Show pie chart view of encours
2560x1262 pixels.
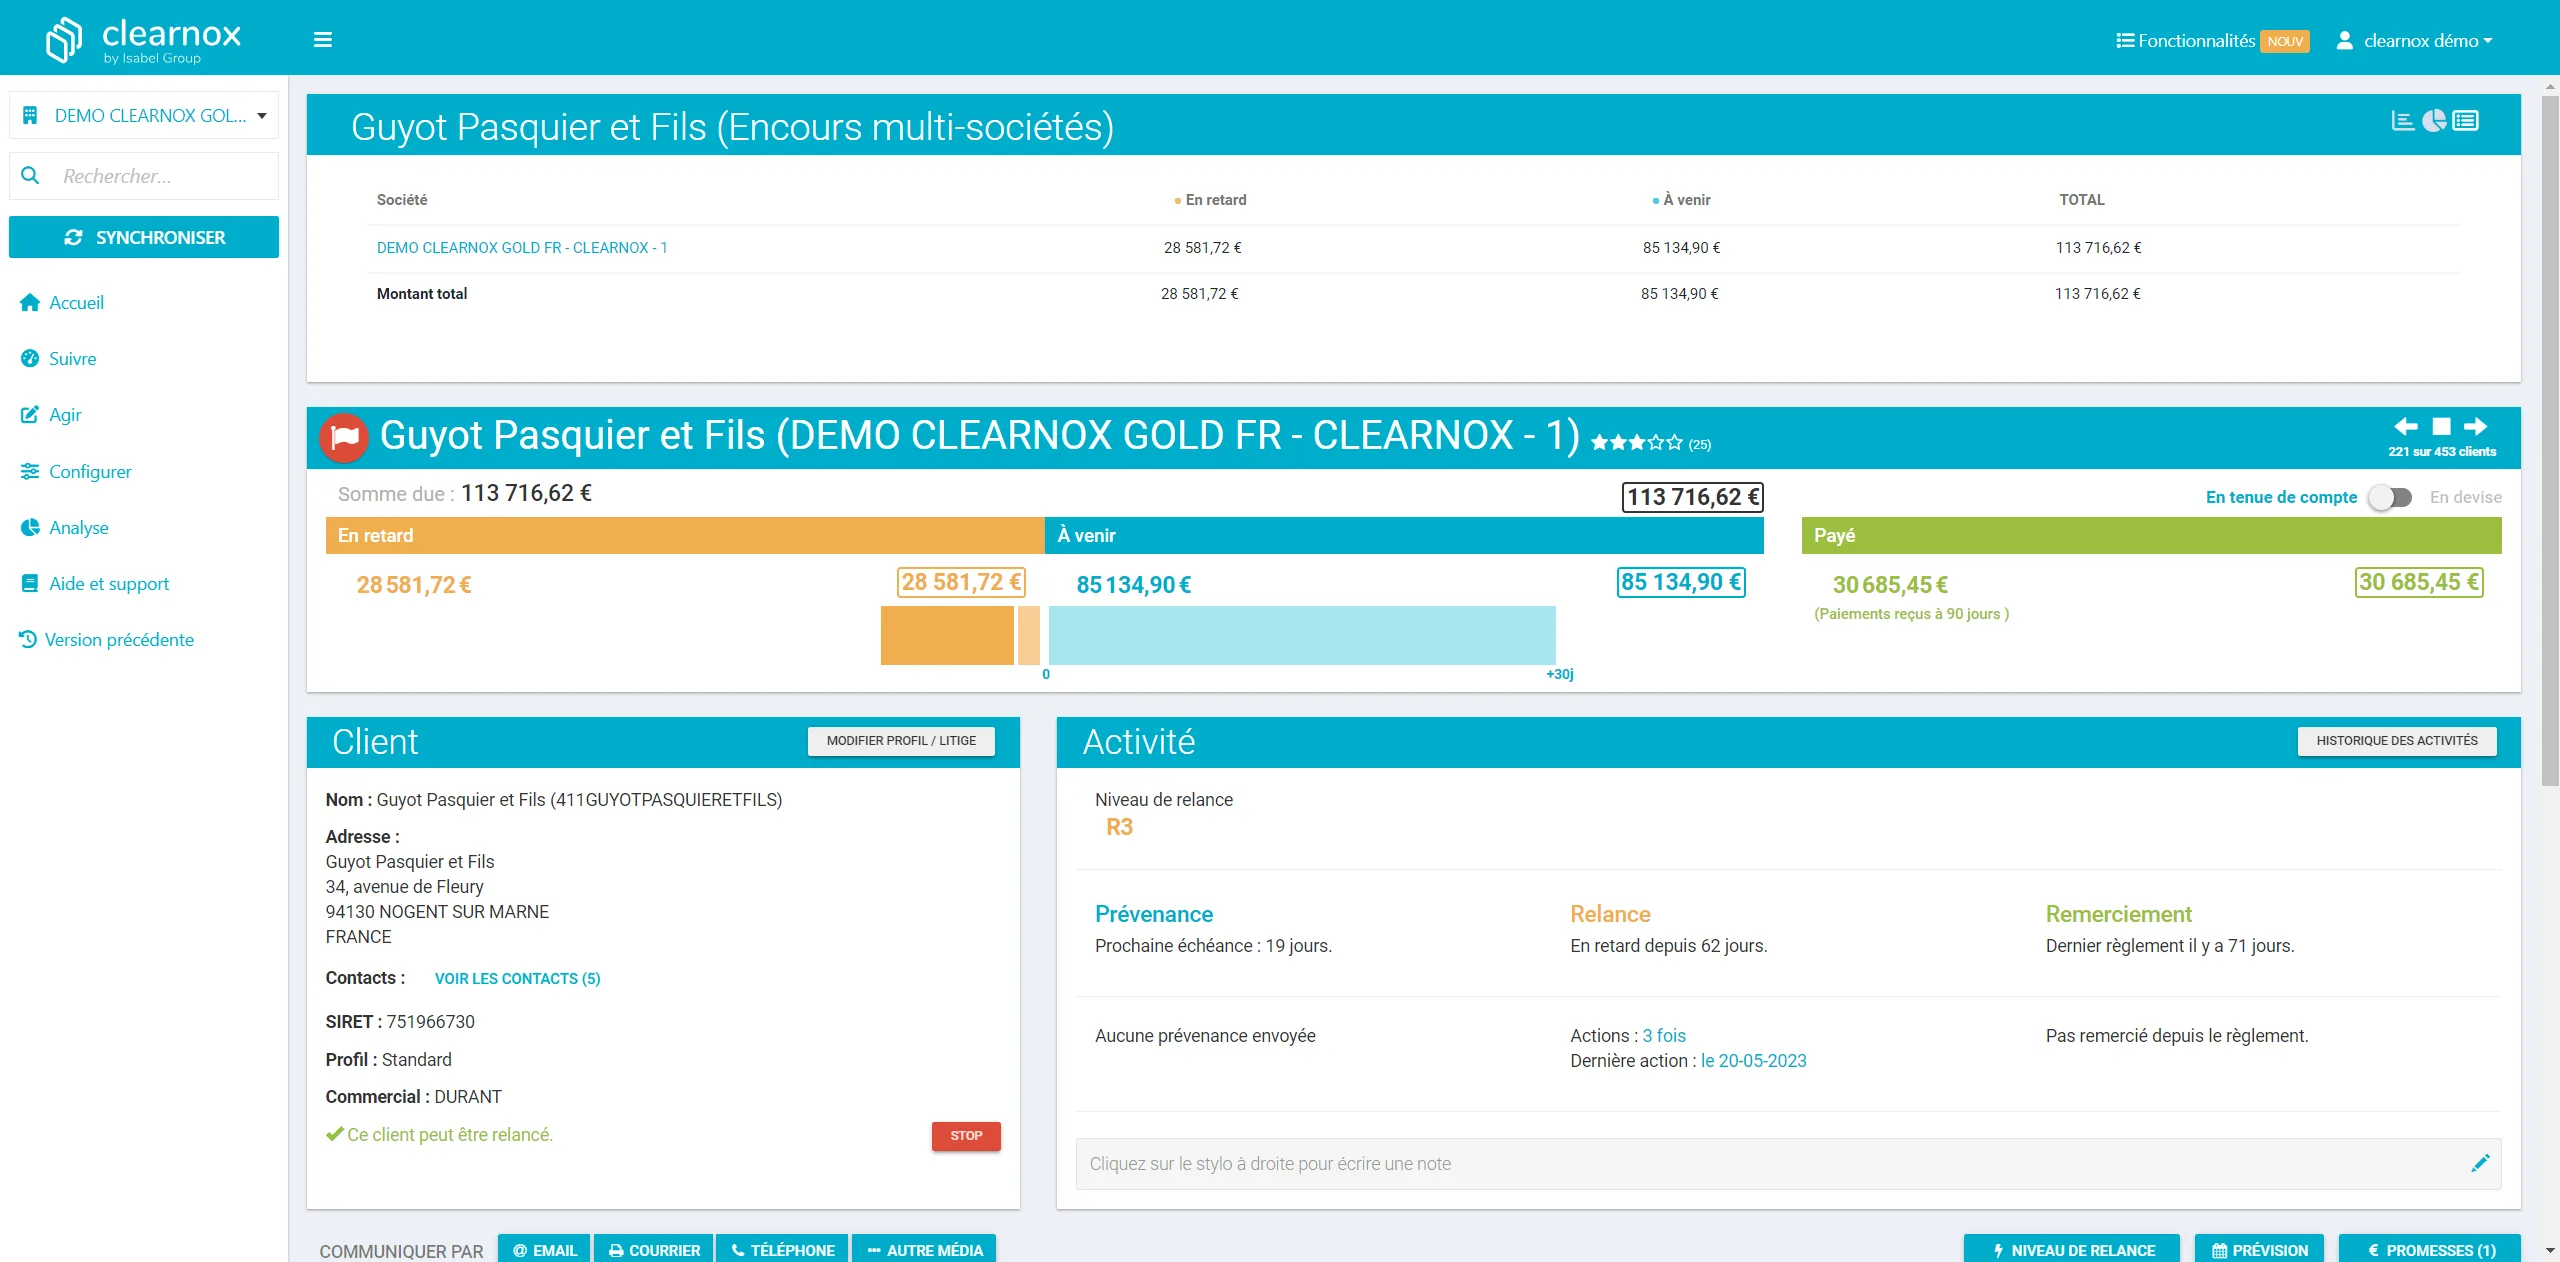(2434, 121)
